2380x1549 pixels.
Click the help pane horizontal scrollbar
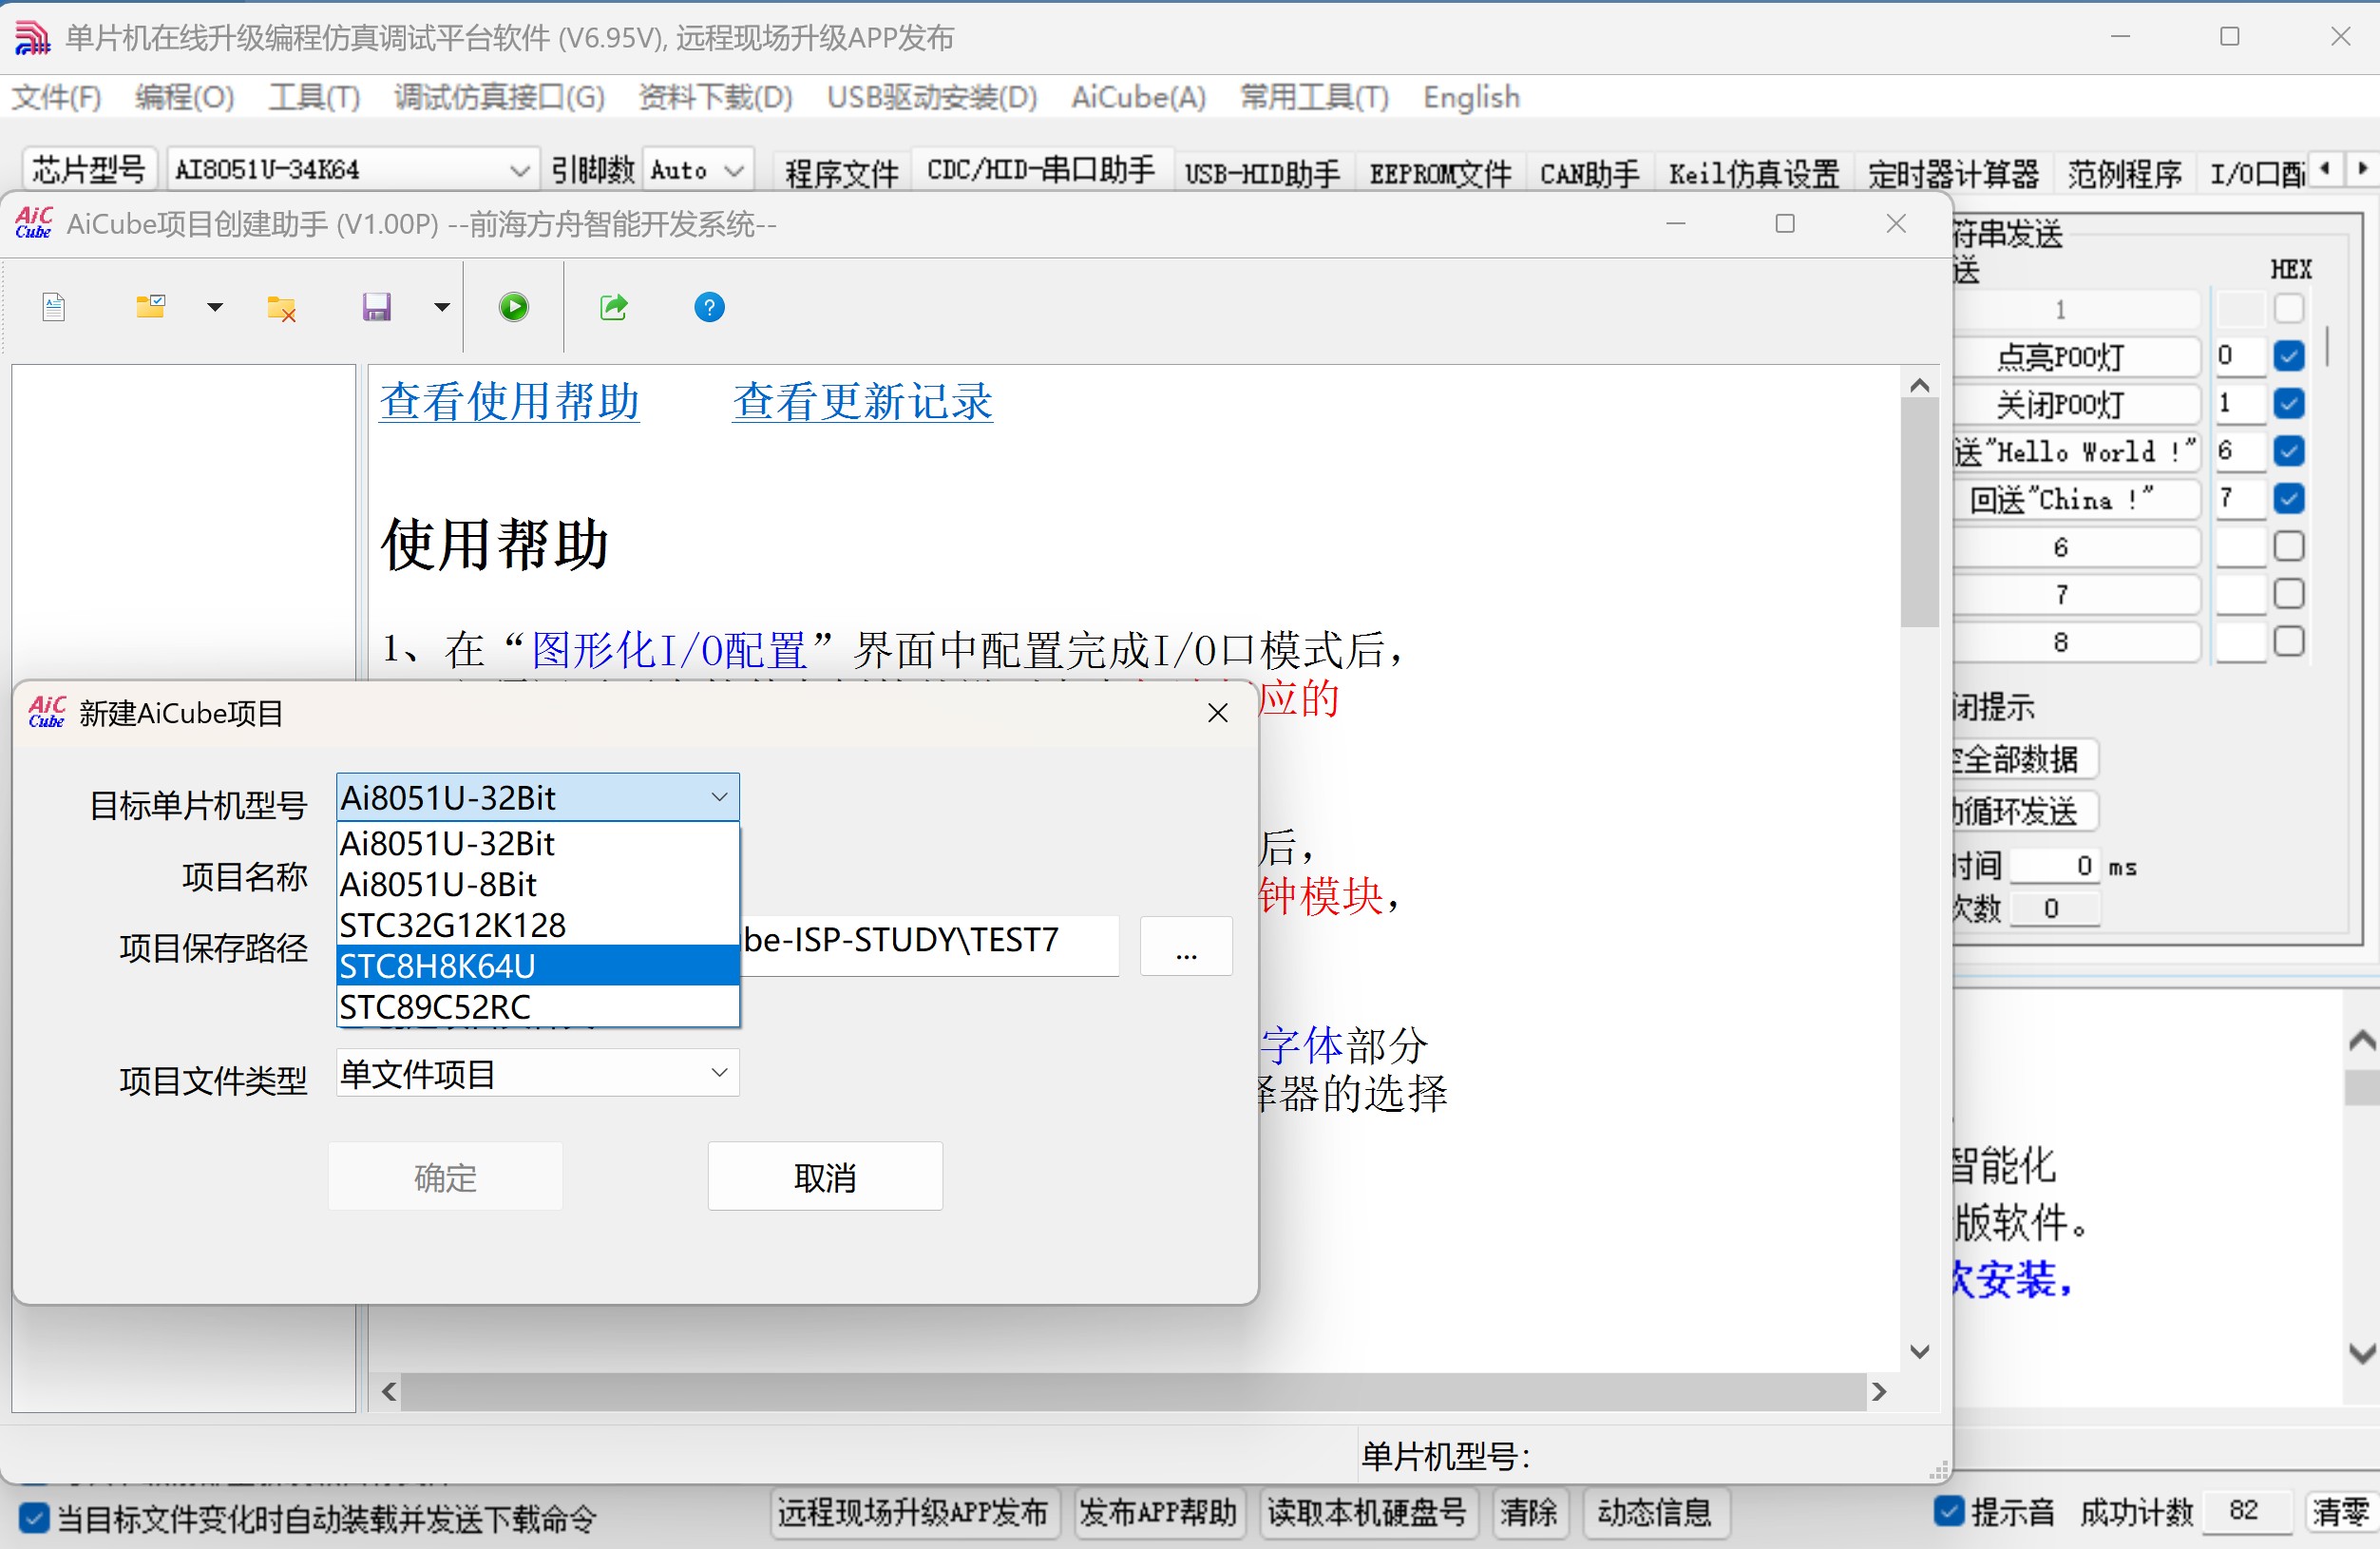click(1133, 1391)
